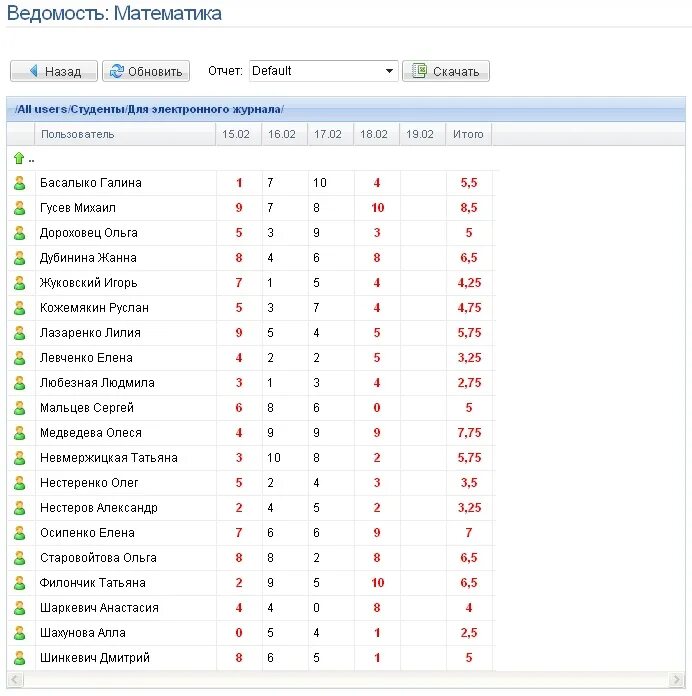Select the name Басалыко Галина
The height and width of the screenshot is (696, 692).
pos(91,183)
